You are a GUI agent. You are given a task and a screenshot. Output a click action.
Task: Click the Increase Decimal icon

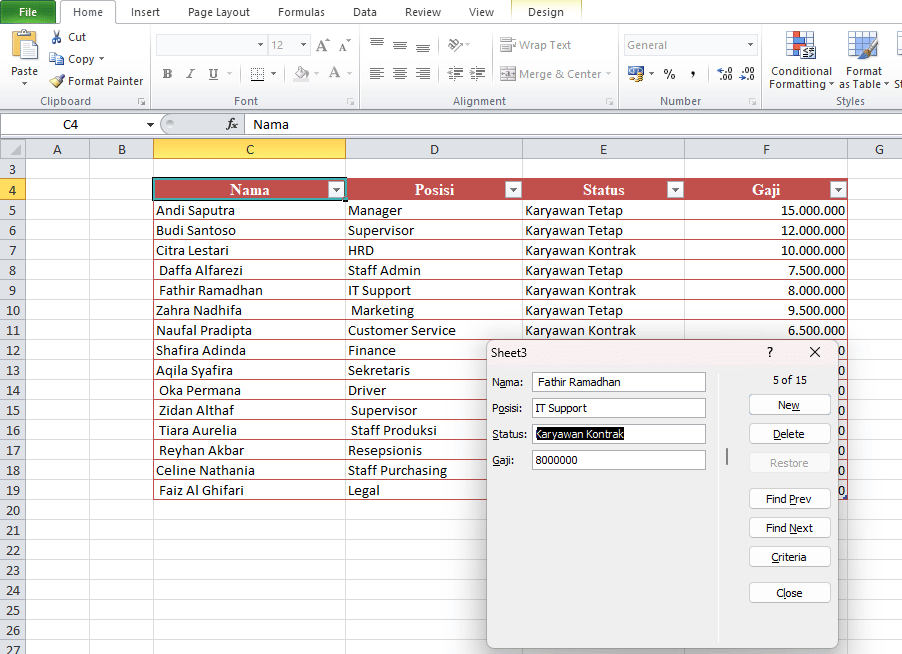point(725,74)
